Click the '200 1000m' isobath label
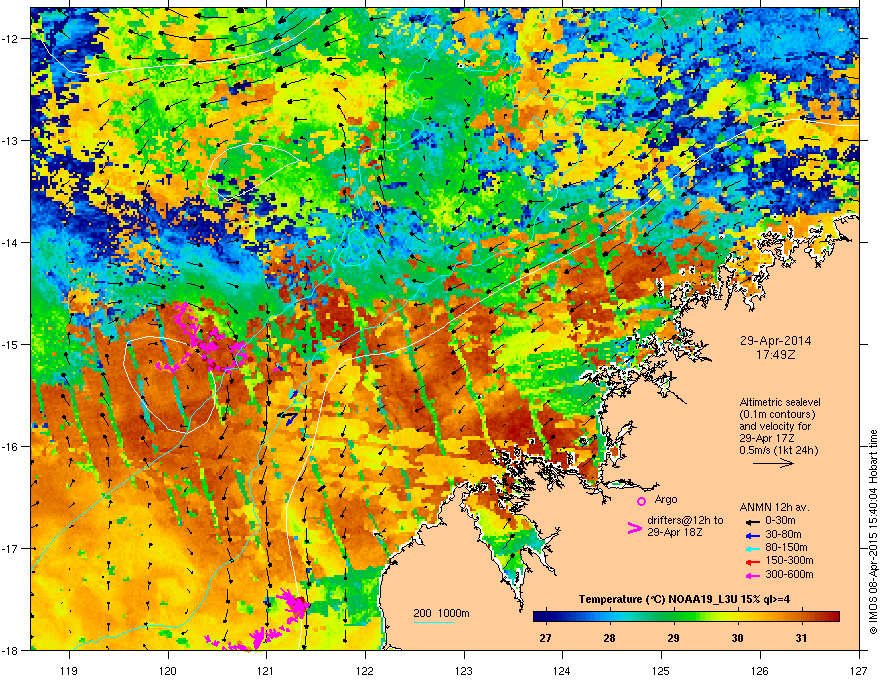 point(442,613)
